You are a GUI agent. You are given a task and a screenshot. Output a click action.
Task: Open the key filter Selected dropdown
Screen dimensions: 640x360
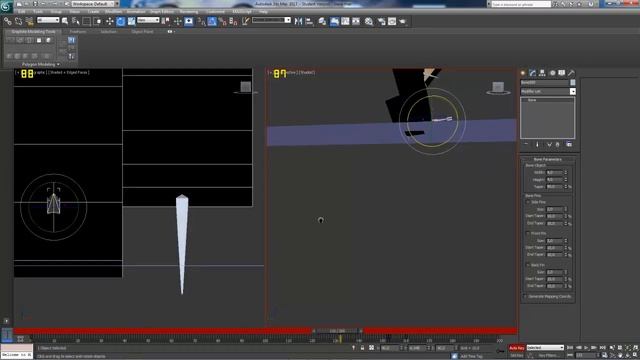coord(545,348)
